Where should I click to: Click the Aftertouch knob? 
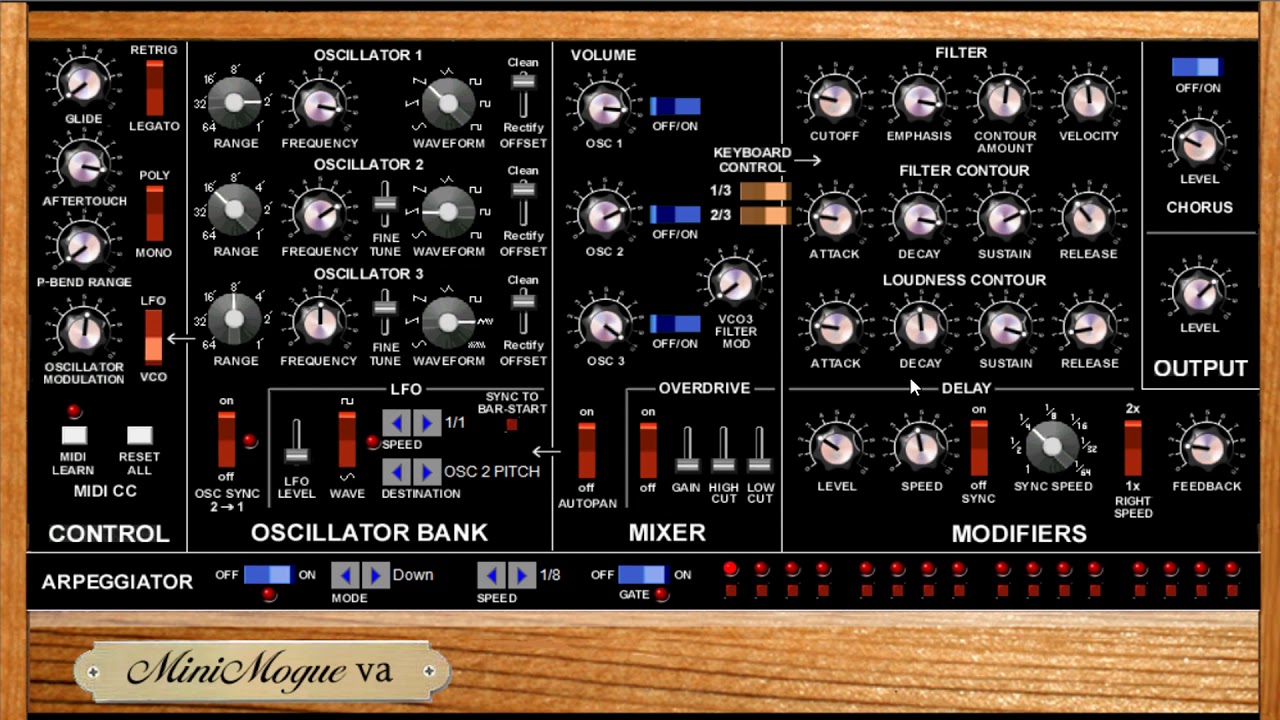(x=83, y=167)
